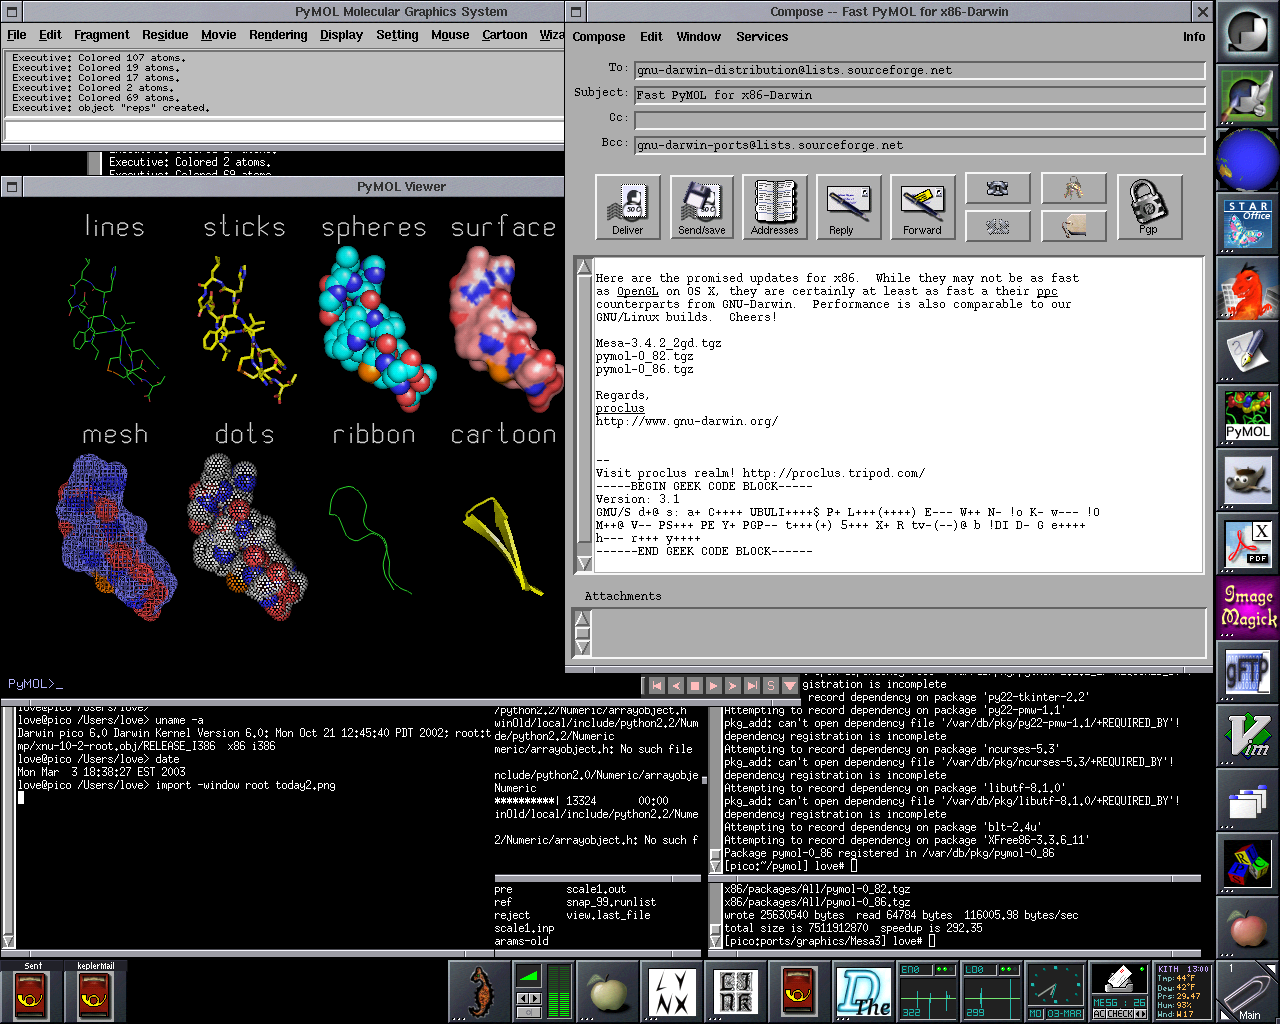
Task: Click the tag label icon button
Action: point(1074,226)
